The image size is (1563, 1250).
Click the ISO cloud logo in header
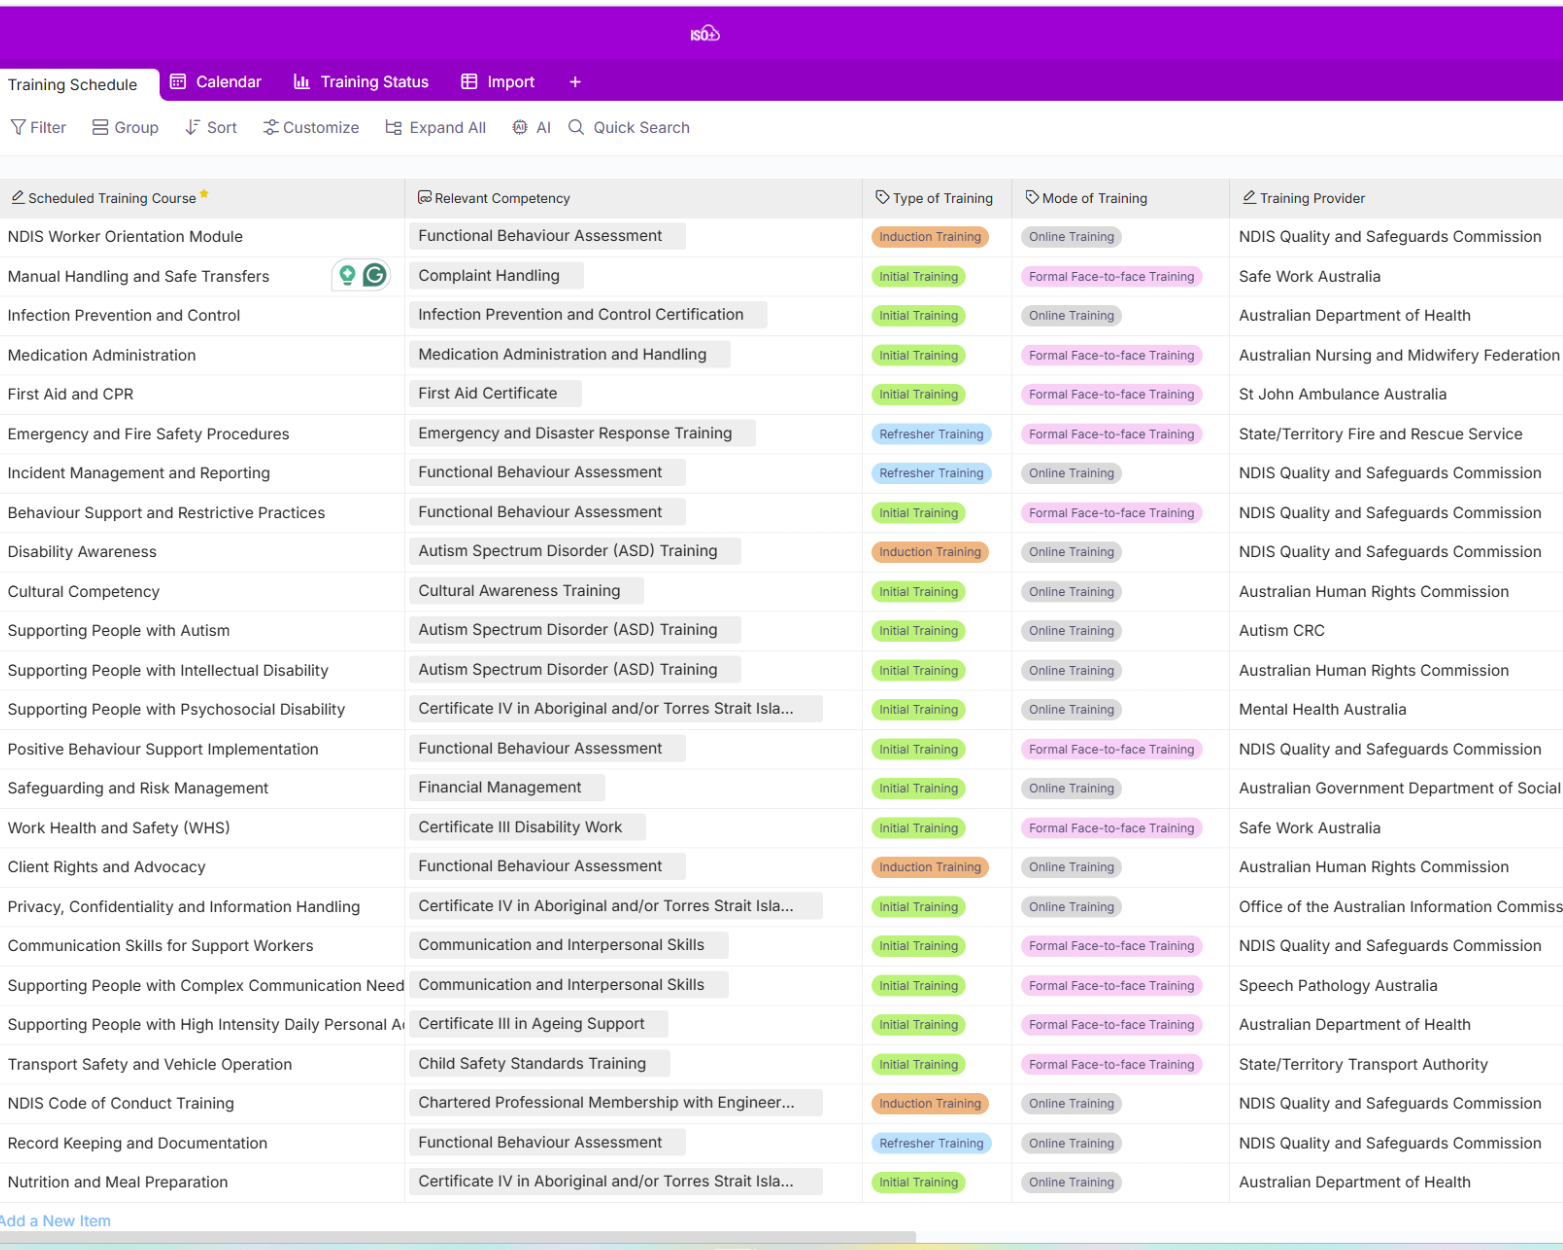pyautogui.click(x=704, y=34)
